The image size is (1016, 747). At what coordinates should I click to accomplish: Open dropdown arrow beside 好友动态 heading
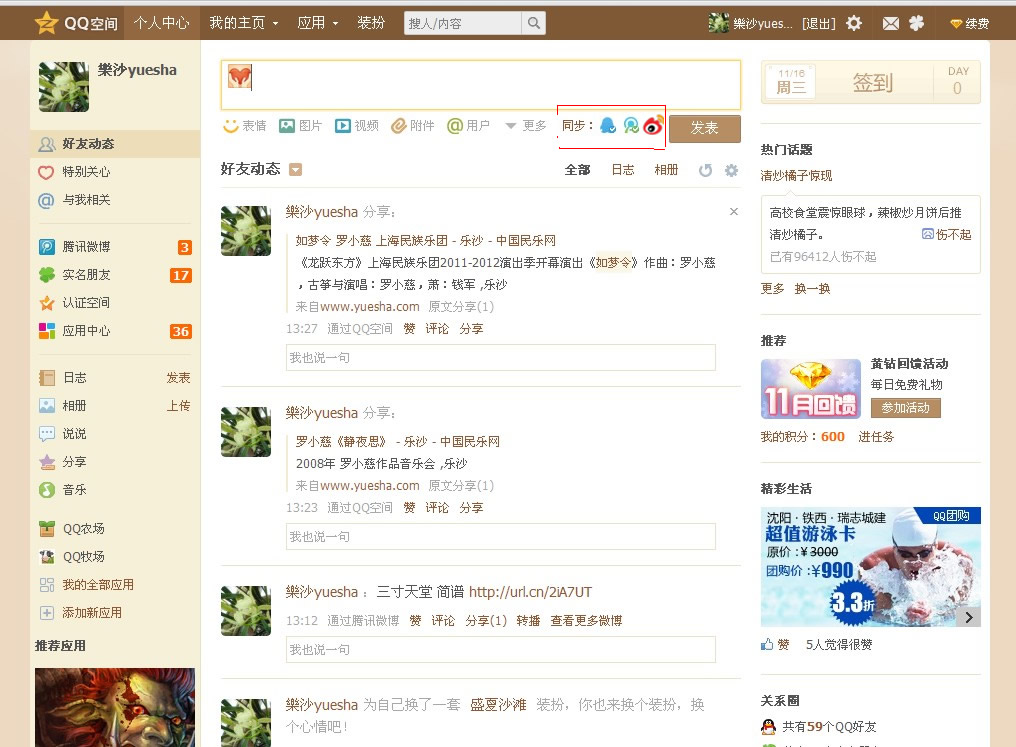pyautogui.click(x=295, y=170)
